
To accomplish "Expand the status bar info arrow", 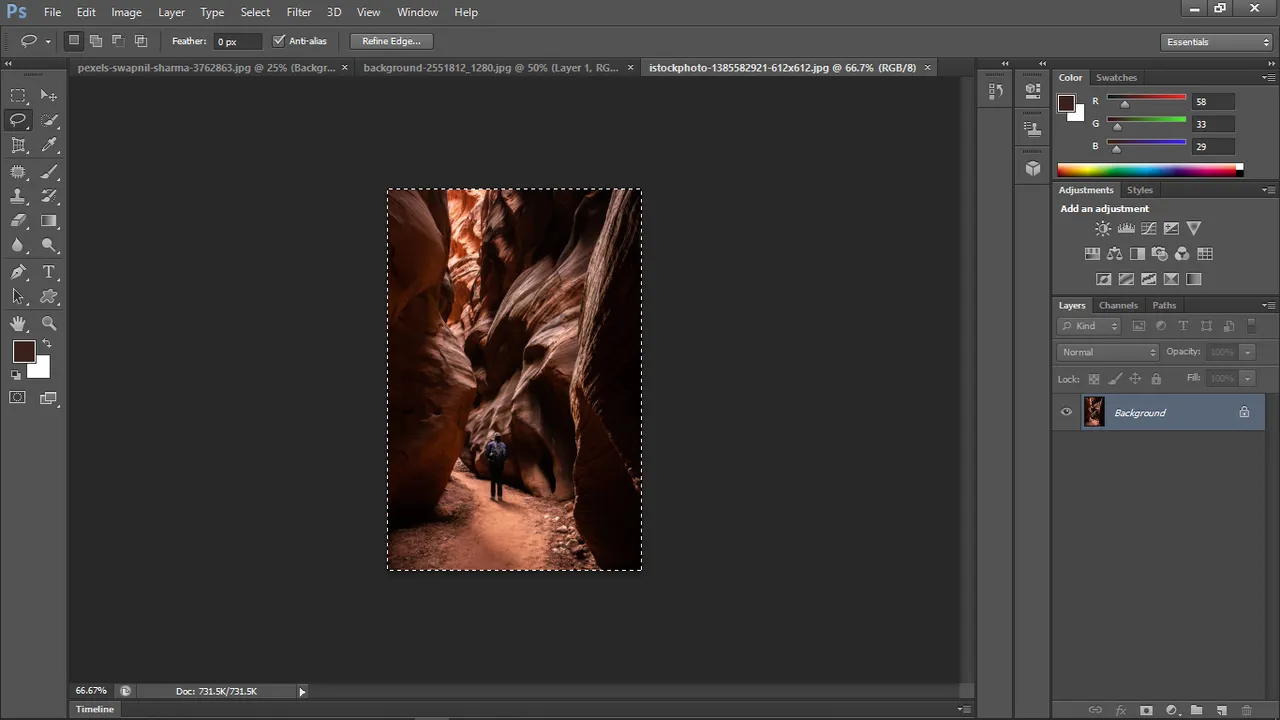I will tap(302, 691).
